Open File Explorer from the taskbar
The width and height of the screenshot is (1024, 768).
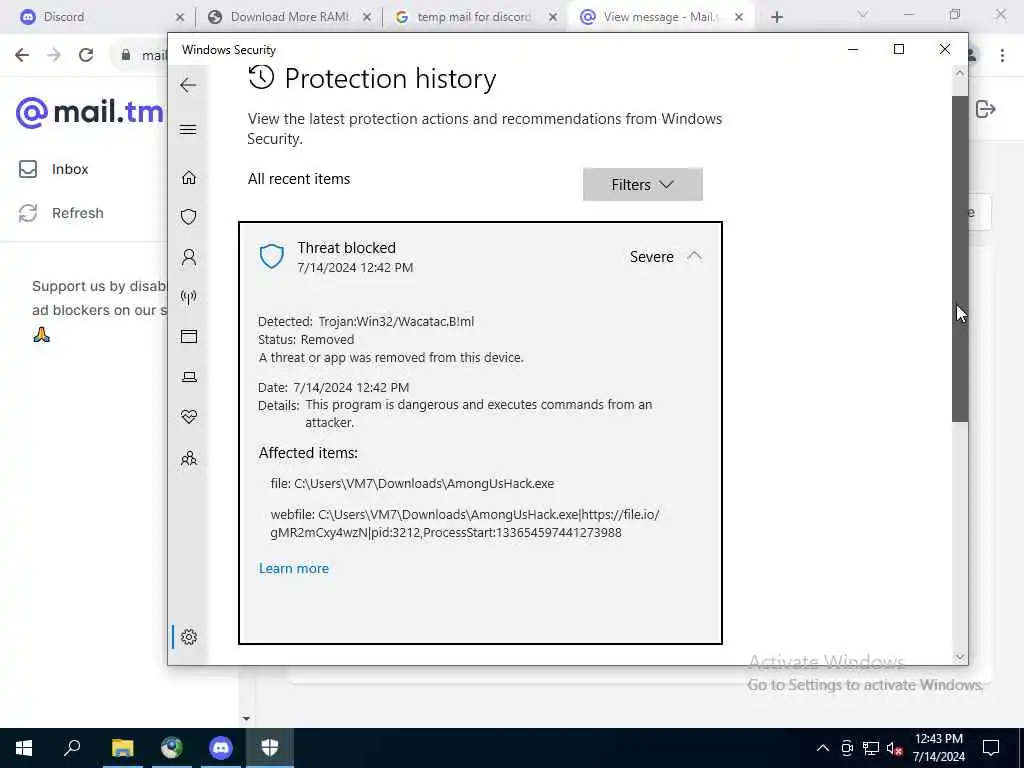pos(122,747)
